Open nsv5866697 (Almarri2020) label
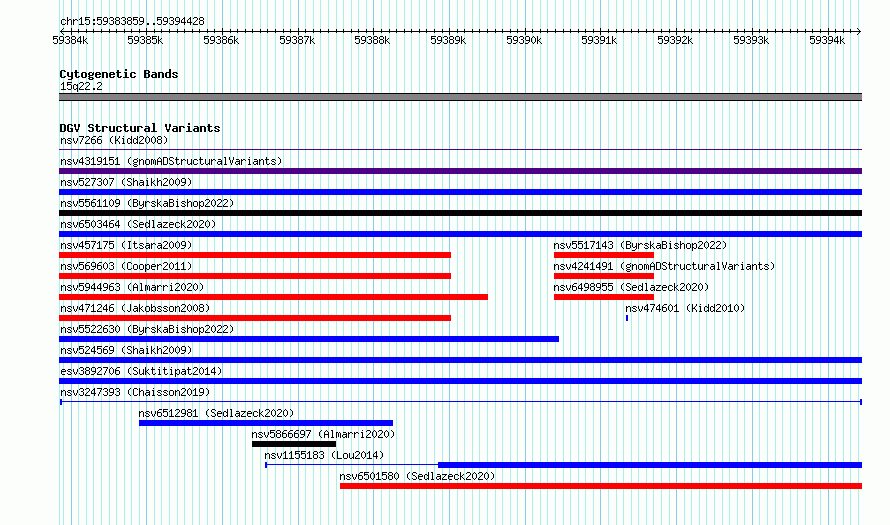This screenshot has height=525, width=890. (x=323, y=434)
